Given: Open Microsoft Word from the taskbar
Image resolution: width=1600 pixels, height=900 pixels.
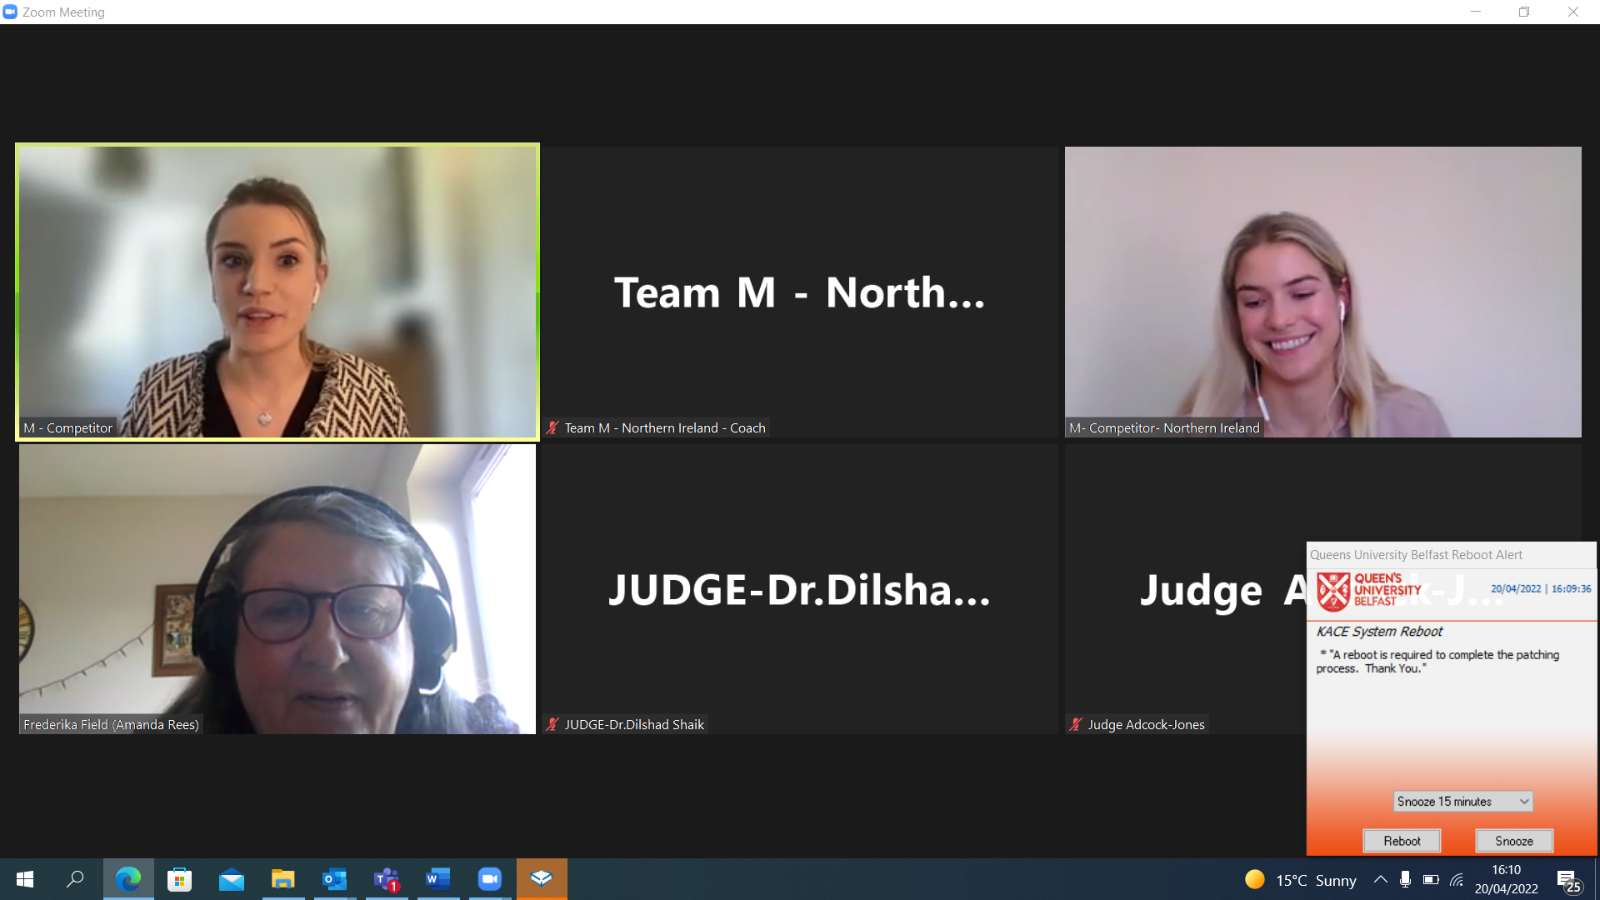Looking at the screenshot, I should click(437, 879).
